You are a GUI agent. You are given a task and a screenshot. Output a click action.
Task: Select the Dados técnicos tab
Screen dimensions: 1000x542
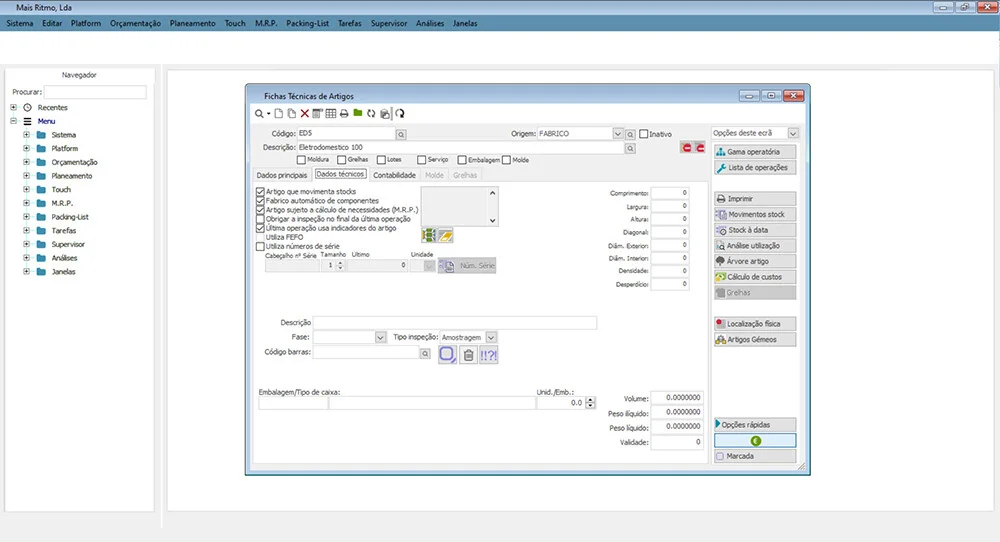coord(340,174)
